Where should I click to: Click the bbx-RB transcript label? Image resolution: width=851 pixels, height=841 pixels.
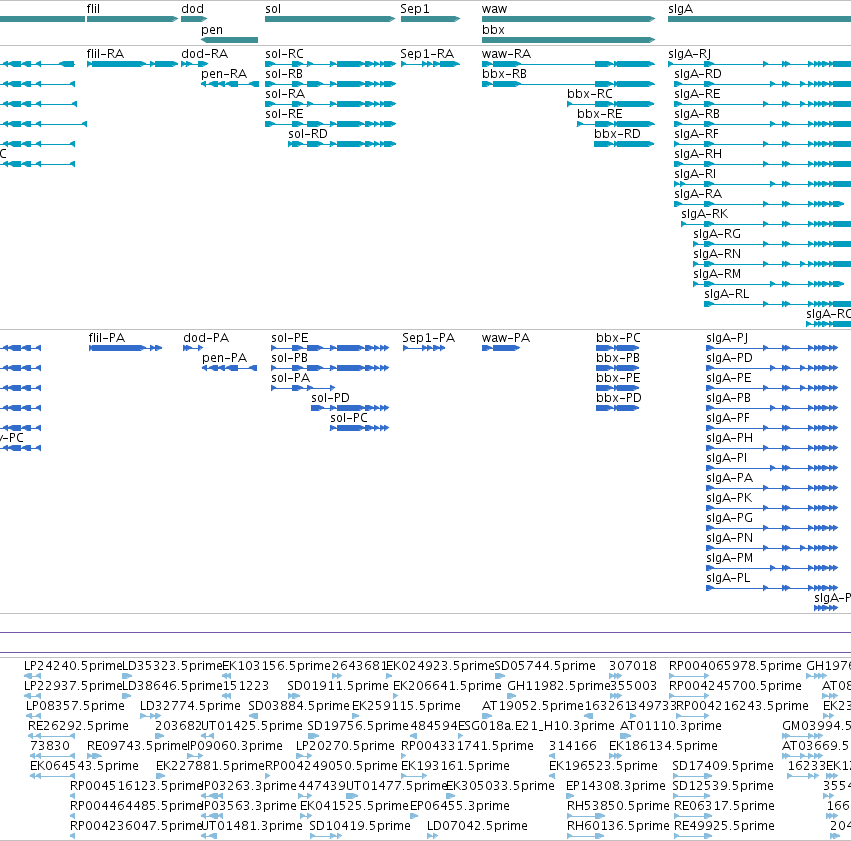504,74
